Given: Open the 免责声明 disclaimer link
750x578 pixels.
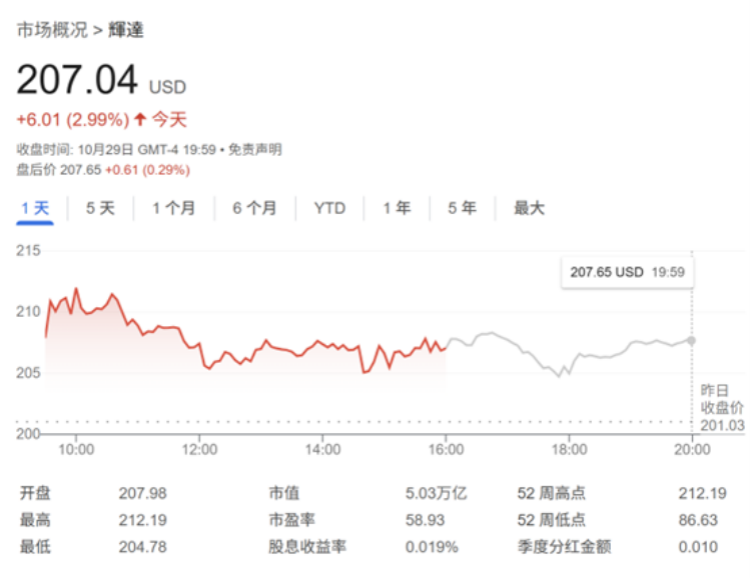Looking at the screenshot, I should coord(254,149).
